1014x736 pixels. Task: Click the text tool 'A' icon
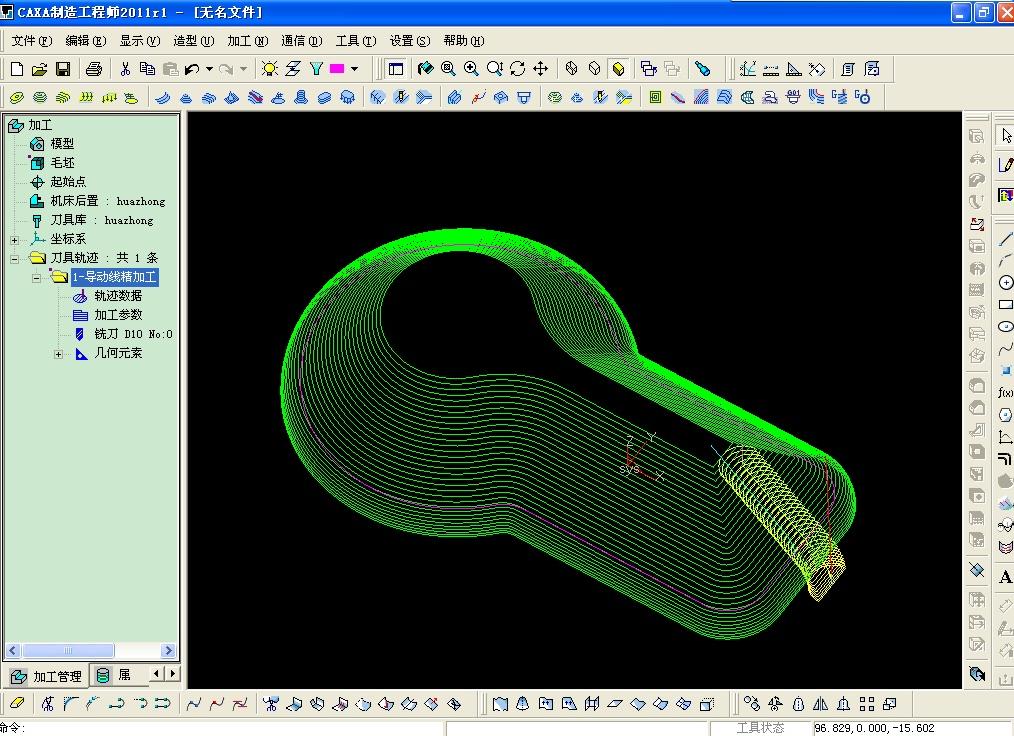pos(1005,577)
